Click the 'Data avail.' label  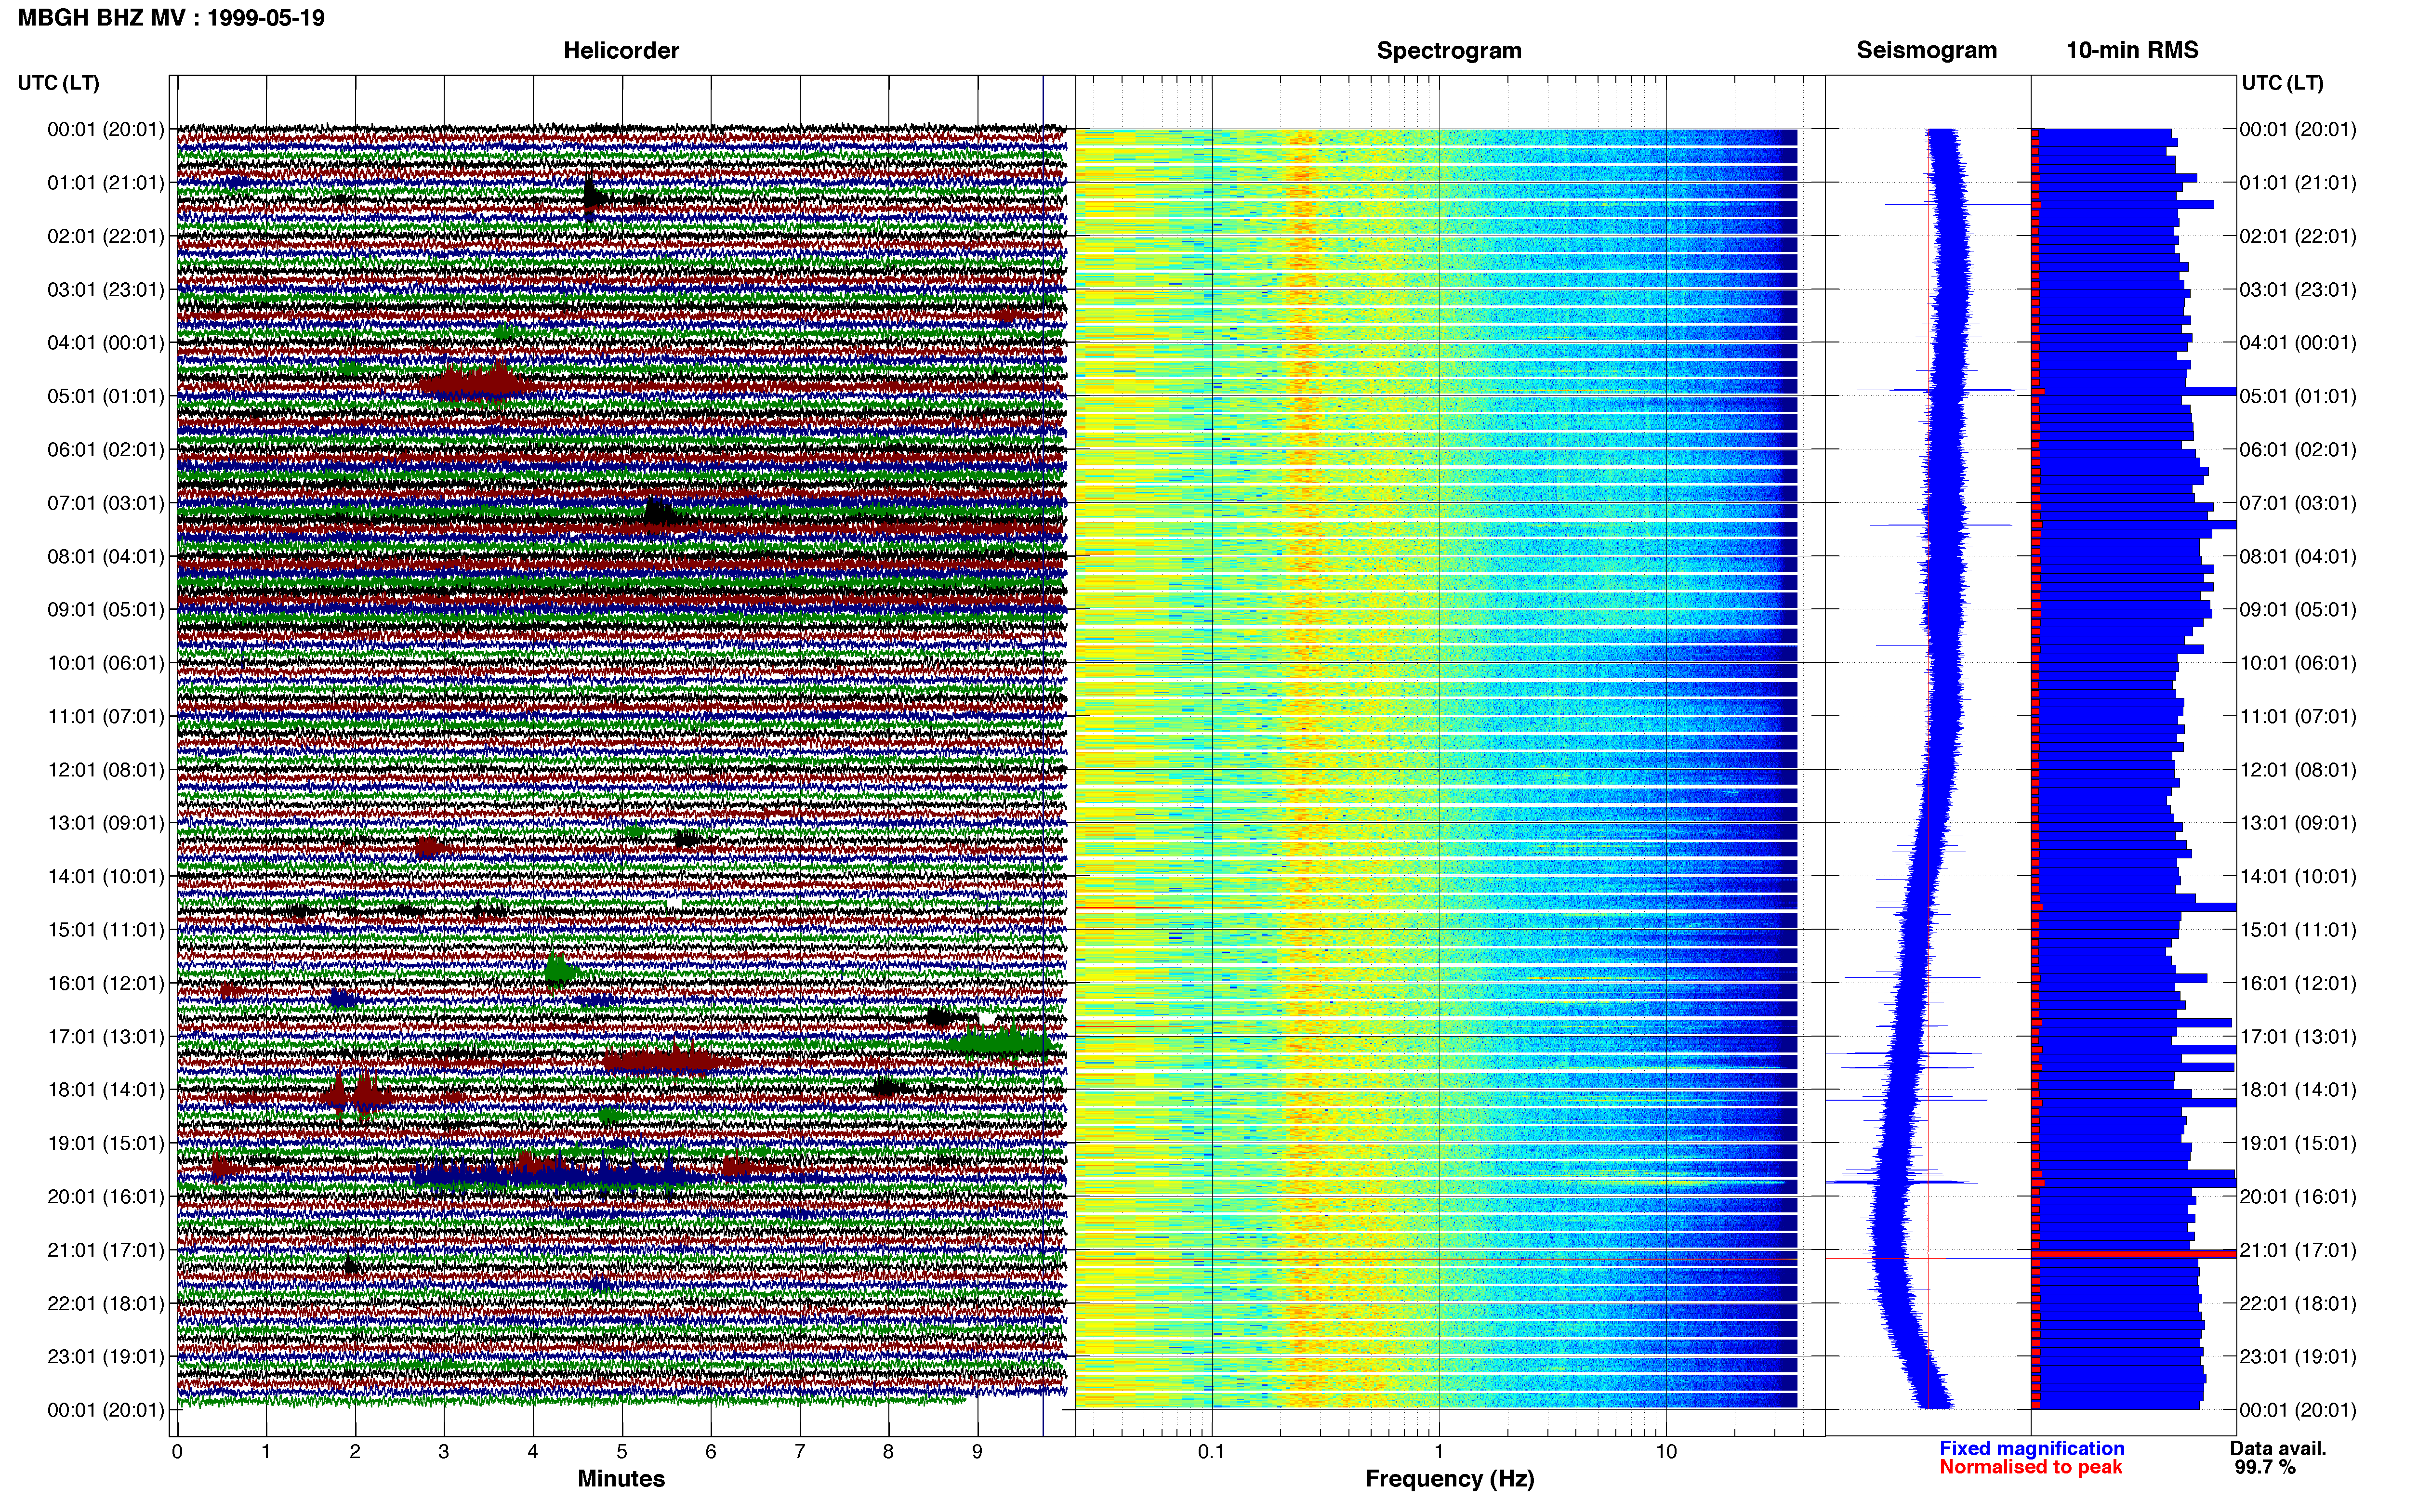tap(2278, 1448)
